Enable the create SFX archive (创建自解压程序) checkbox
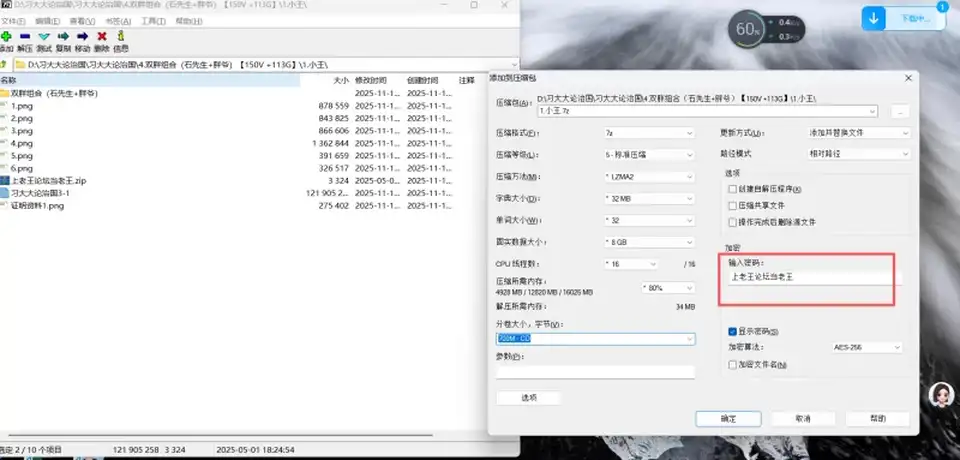The width and height of the screenshot is (960, 460). (x=732, y=189)
